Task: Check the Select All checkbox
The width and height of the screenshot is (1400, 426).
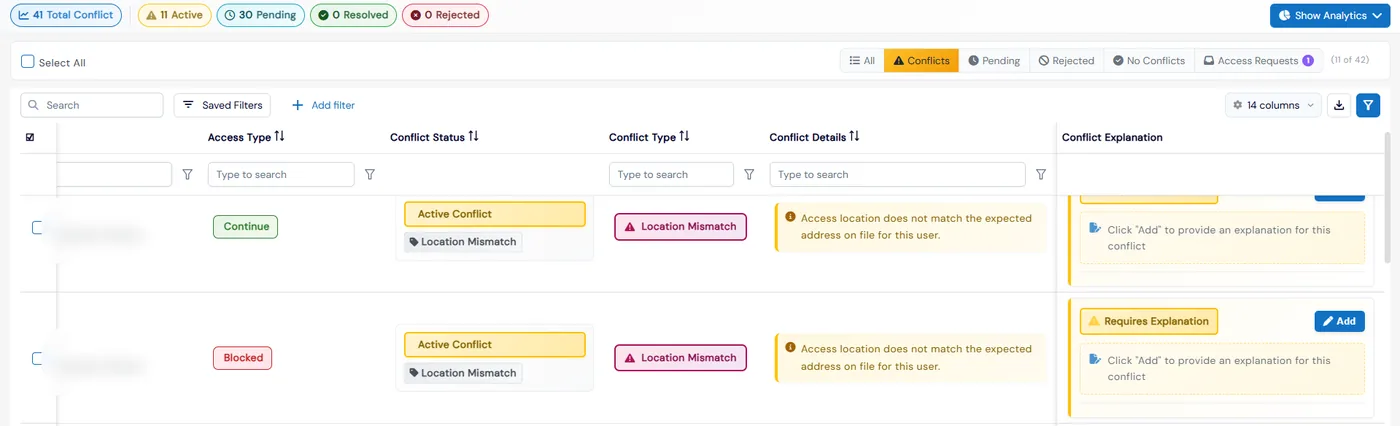Action: 28,61
